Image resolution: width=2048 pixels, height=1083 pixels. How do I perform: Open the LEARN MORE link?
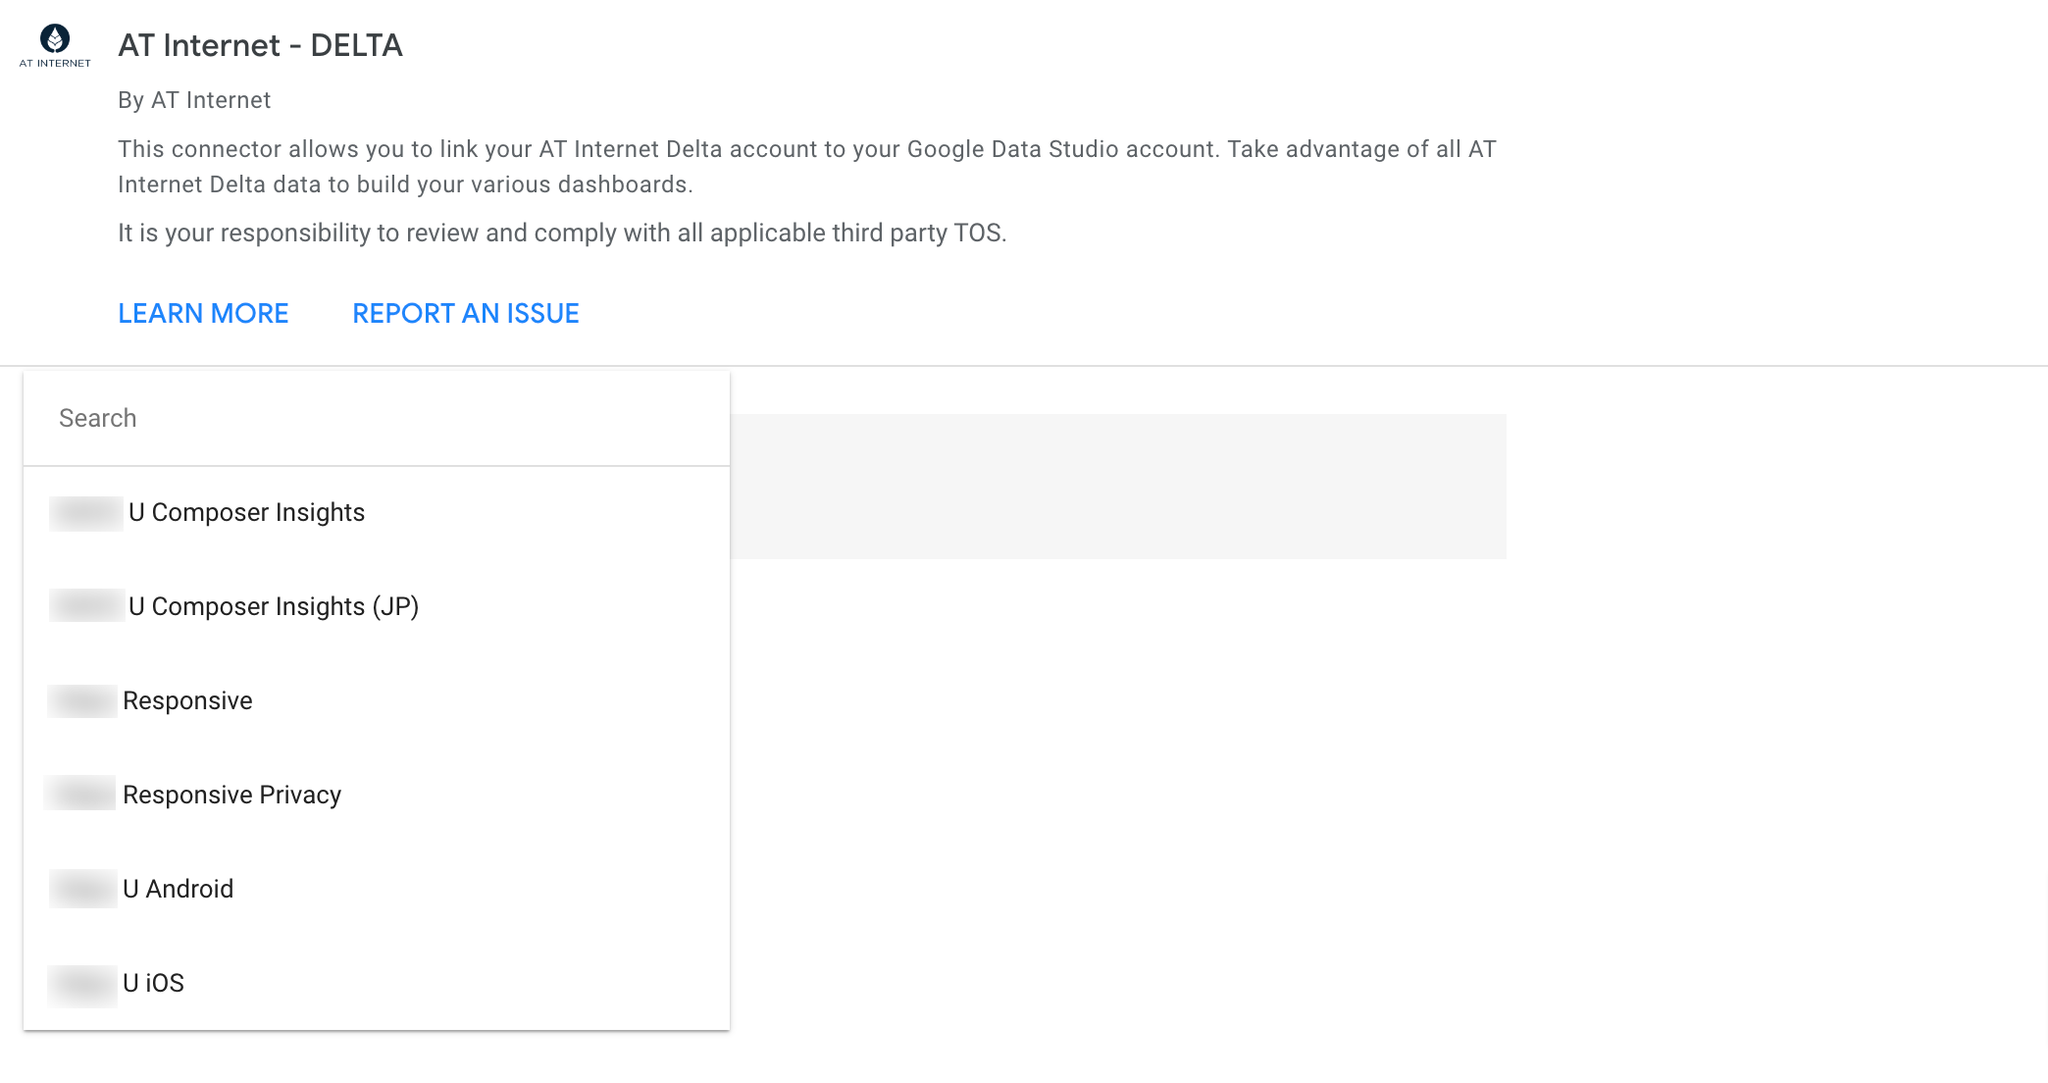click(203, 314)
